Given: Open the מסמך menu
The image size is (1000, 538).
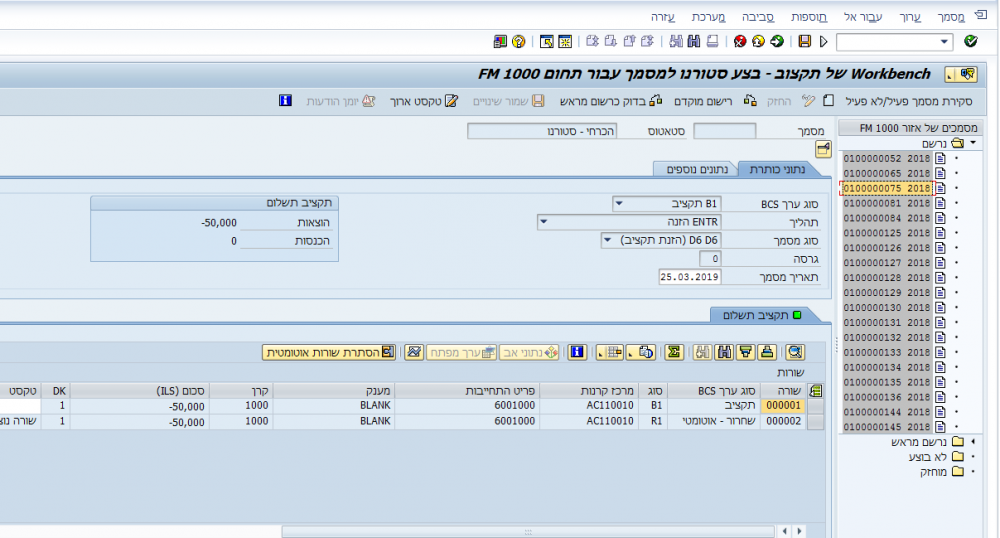Looking at the screenshot, I should pyautogui.click(x=951, y=17).
